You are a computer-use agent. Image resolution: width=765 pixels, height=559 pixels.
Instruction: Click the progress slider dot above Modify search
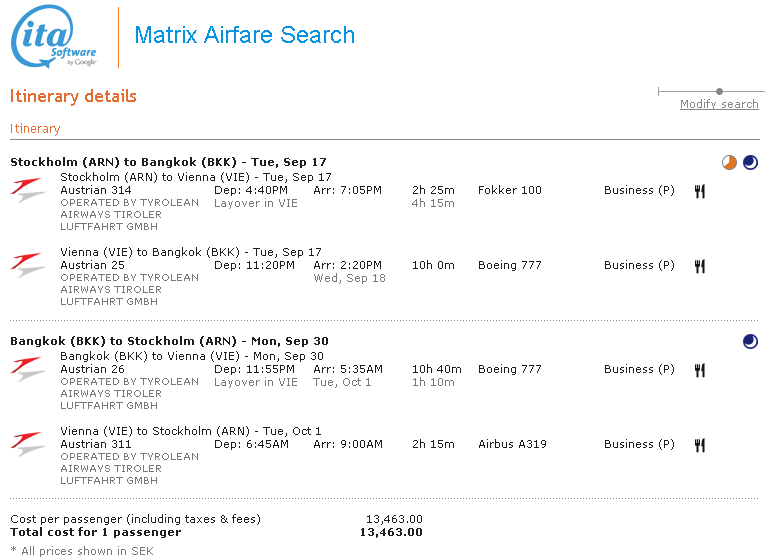coord(719,91)
